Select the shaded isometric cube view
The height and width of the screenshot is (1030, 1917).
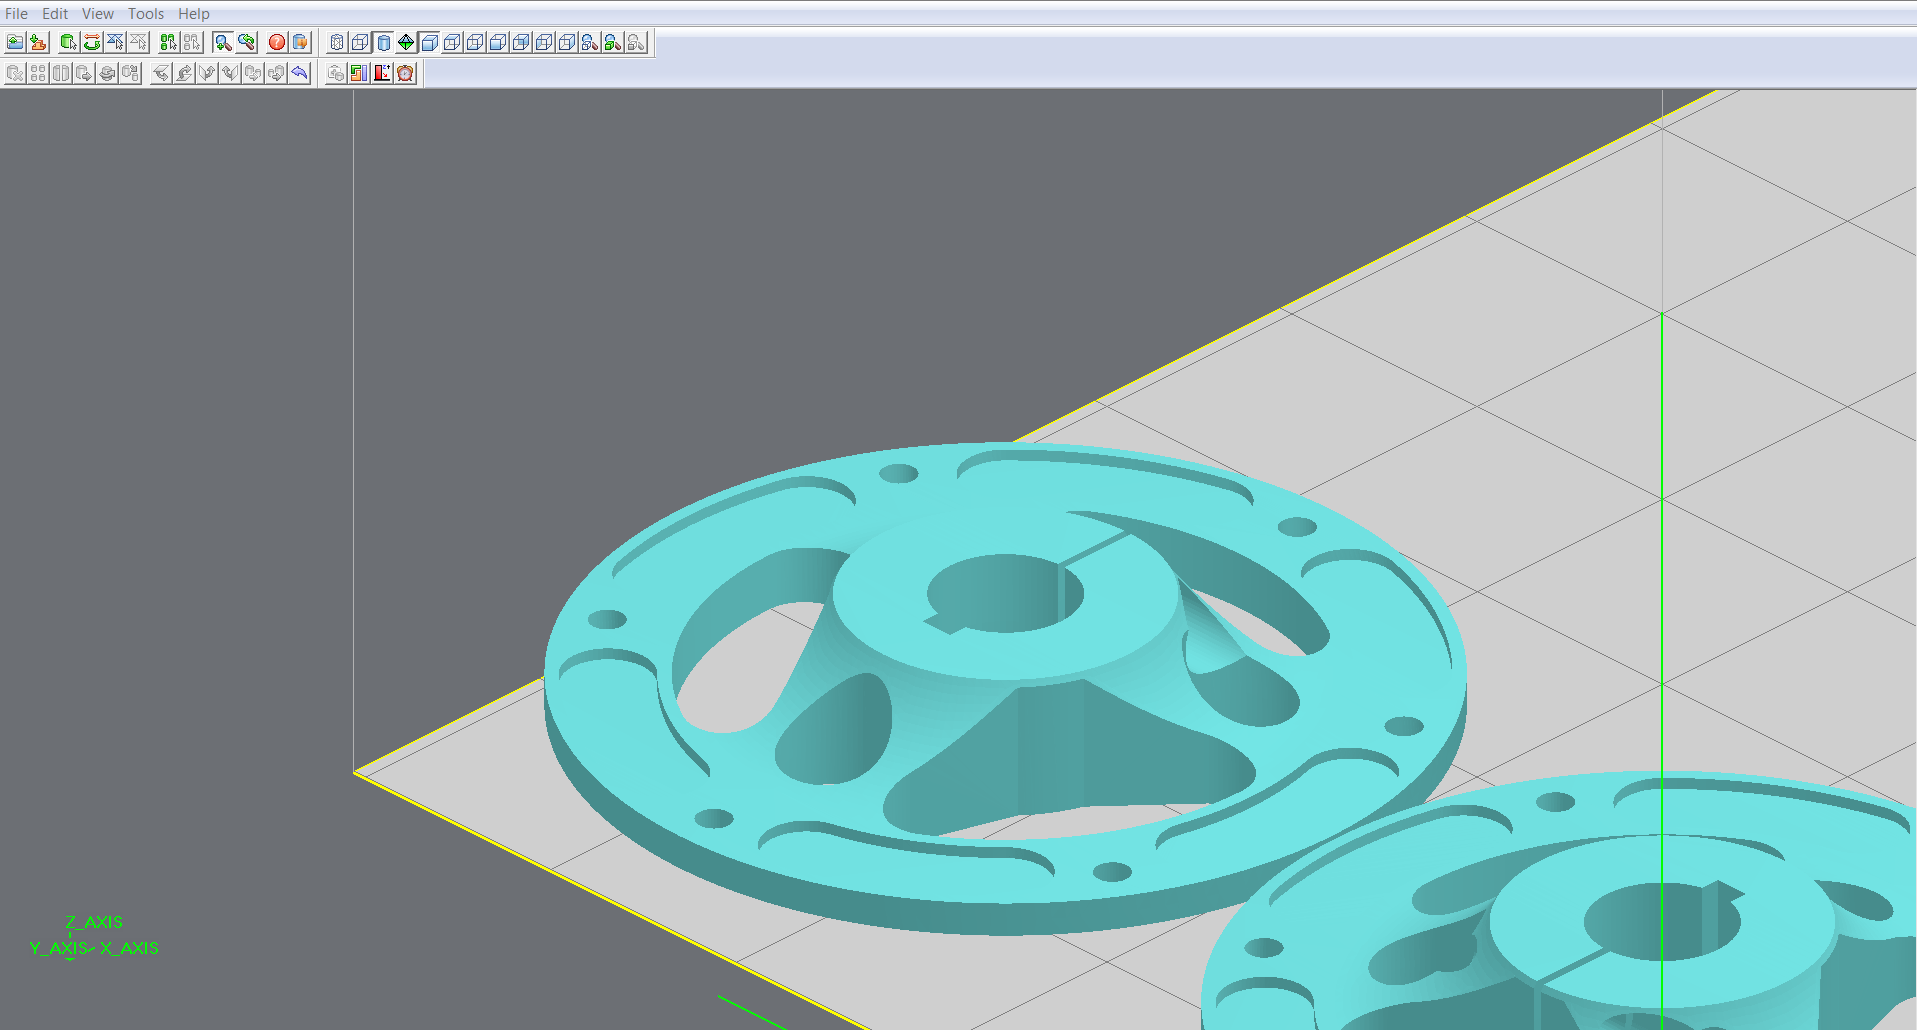tap(429, 42)
